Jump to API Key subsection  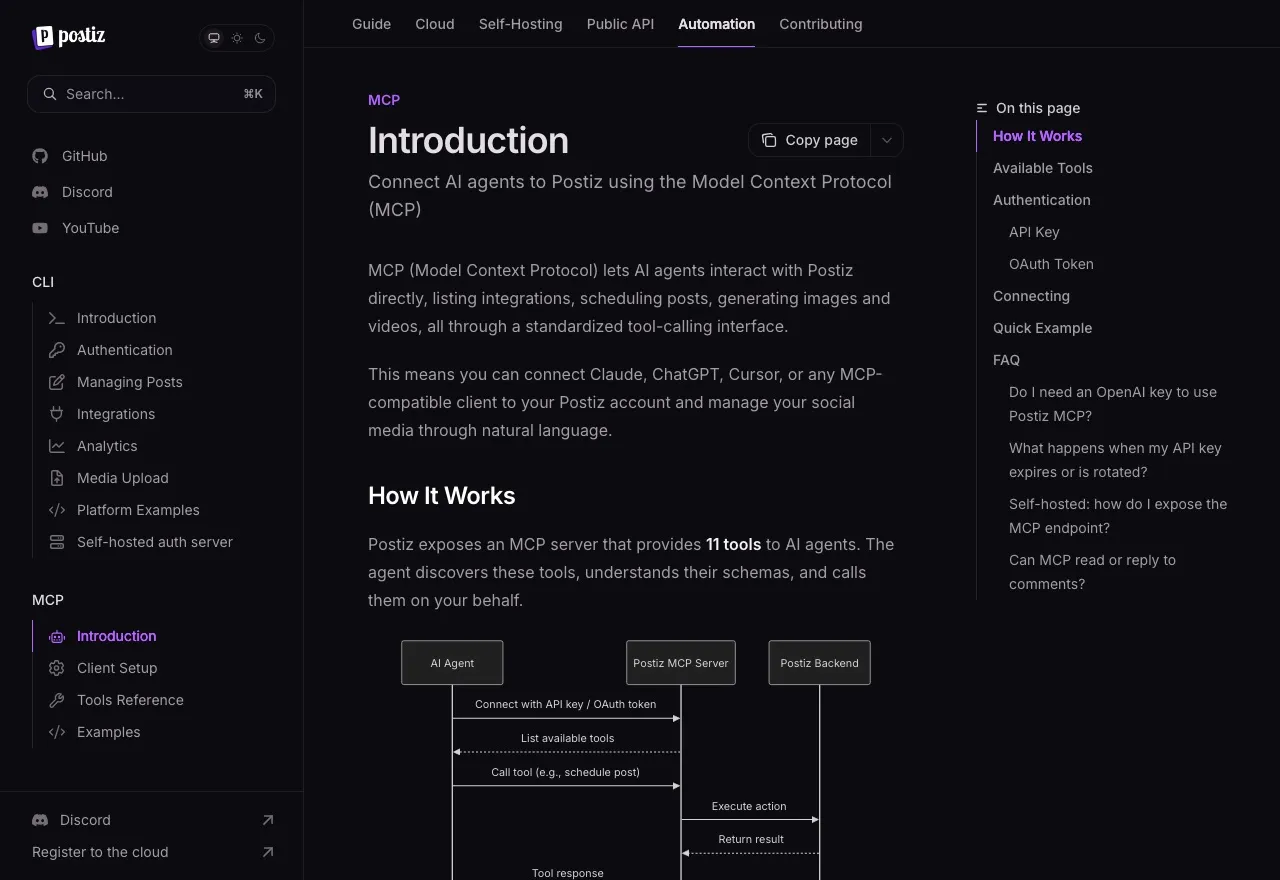point(1034,232)
